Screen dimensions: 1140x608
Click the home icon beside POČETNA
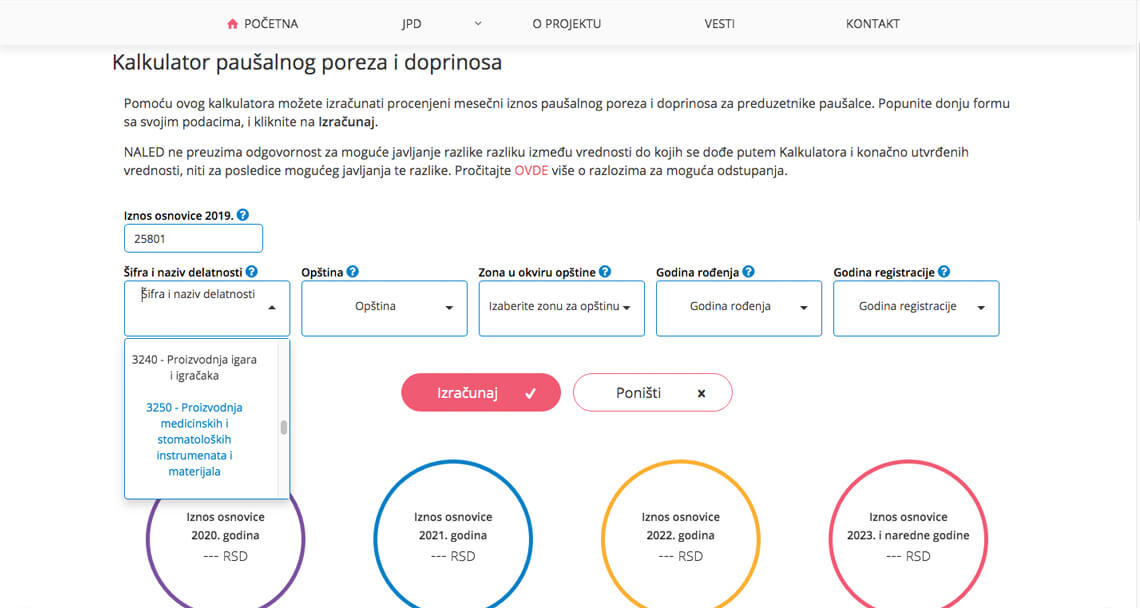(x=232, y=24)
